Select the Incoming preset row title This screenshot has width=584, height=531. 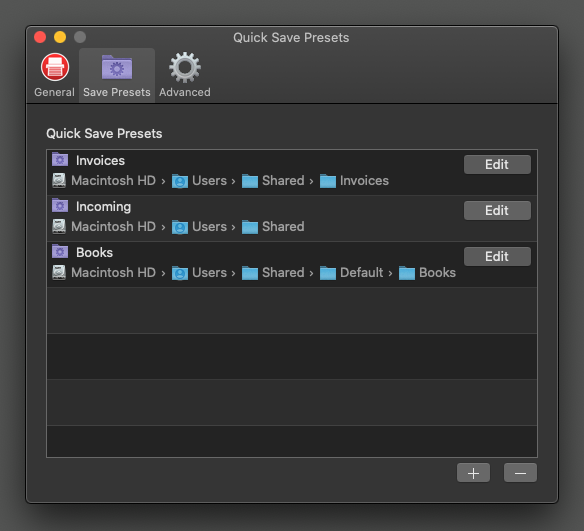click(x=104, y=207)
